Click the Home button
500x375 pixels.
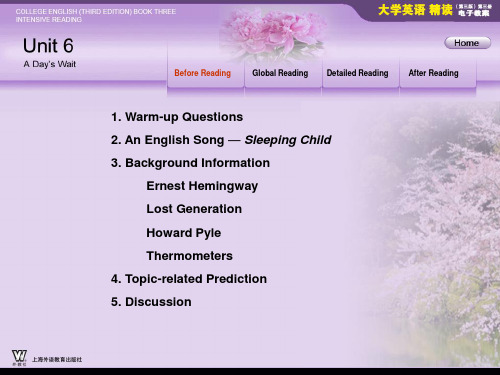[x=467, y=43]
